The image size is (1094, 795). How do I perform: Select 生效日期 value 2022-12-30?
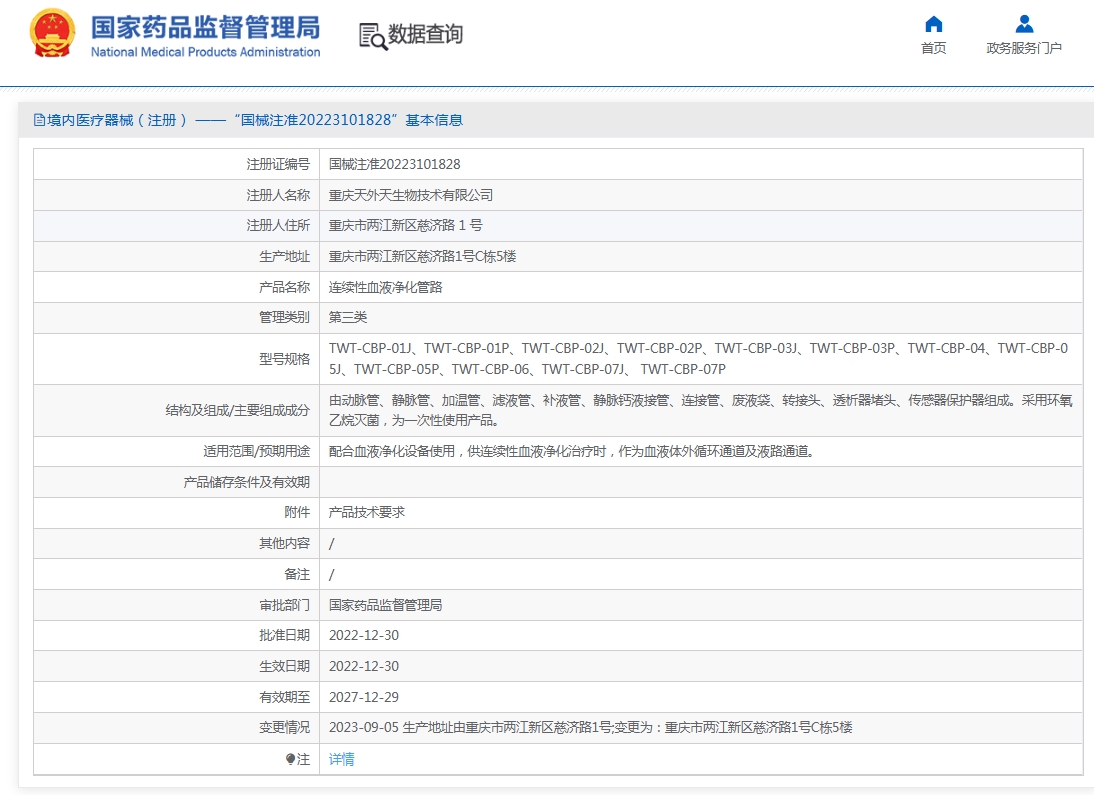pos(364,666)
